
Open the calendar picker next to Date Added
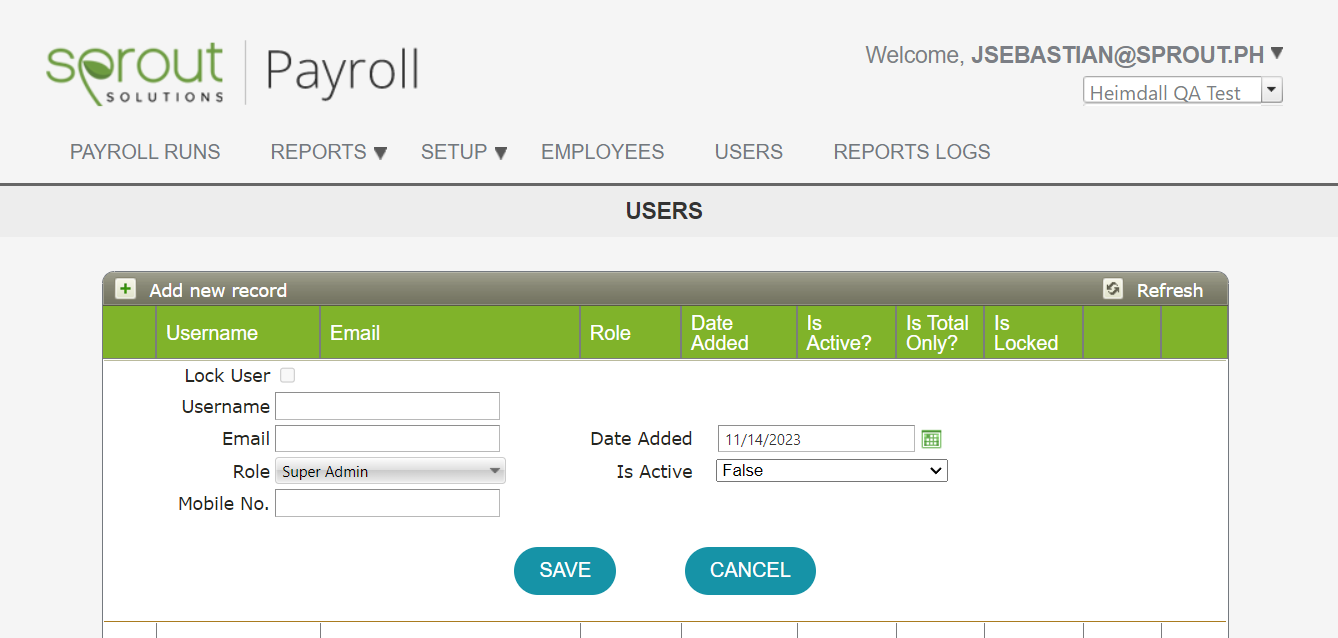(931, 439)
